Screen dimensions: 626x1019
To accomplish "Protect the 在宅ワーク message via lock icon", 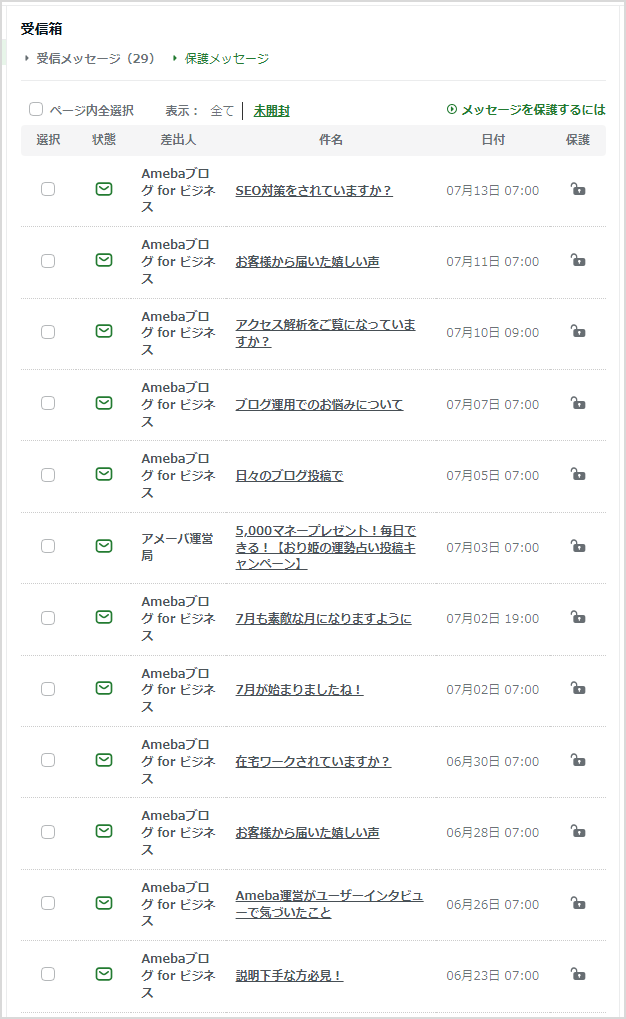I will pos(578,760).
